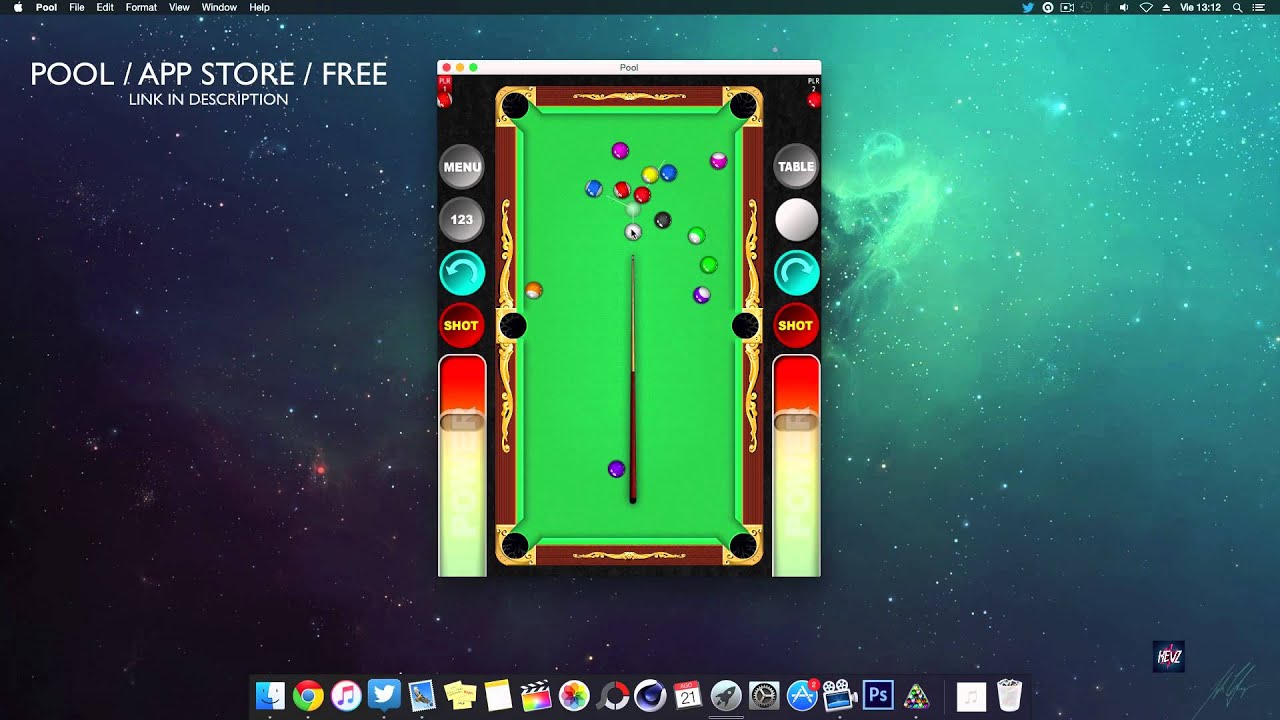
Task: Open Spotlight search
Action: point(1238,7)
